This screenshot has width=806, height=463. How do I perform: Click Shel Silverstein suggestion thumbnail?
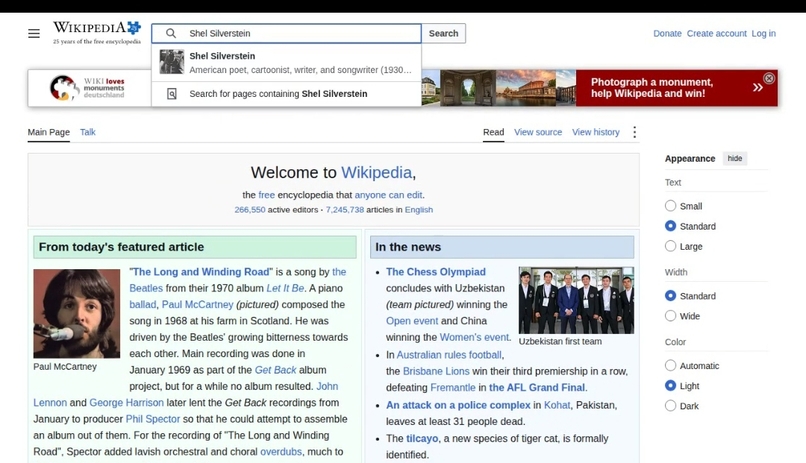pos(172,62)
